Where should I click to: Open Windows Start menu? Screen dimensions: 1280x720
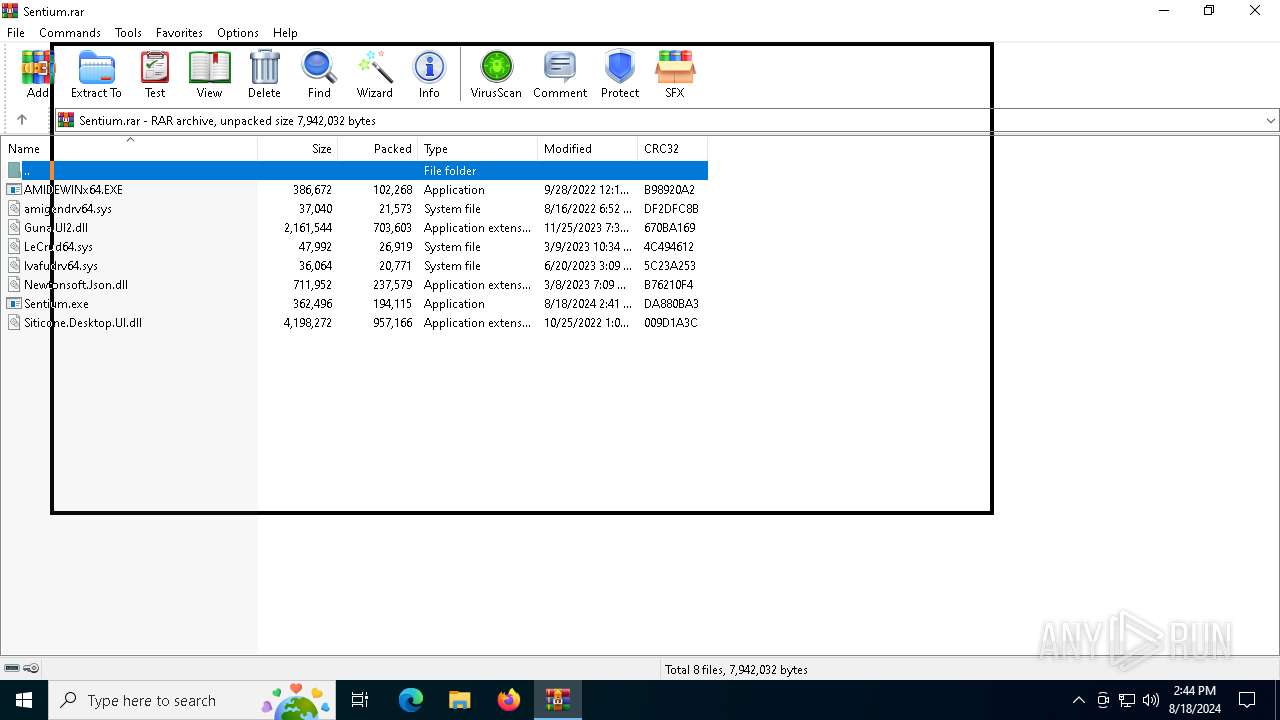[x=24, y=700]
